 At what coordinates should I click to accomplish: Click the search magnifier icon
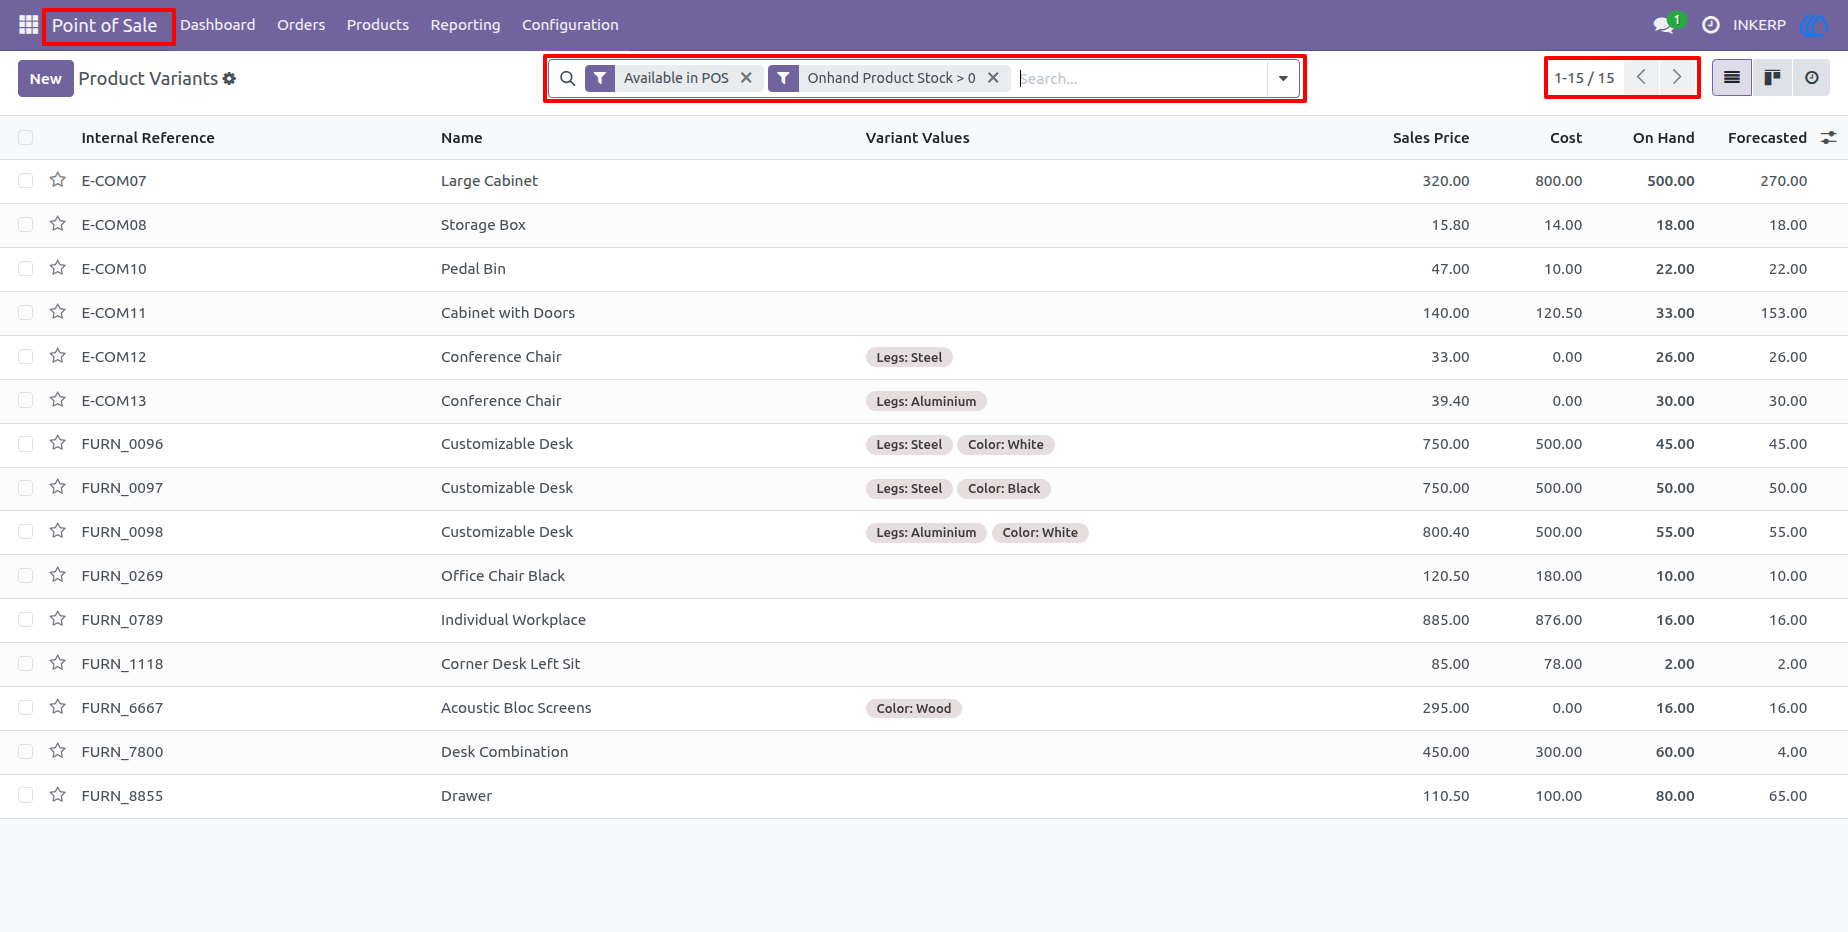tap(567, 78)
